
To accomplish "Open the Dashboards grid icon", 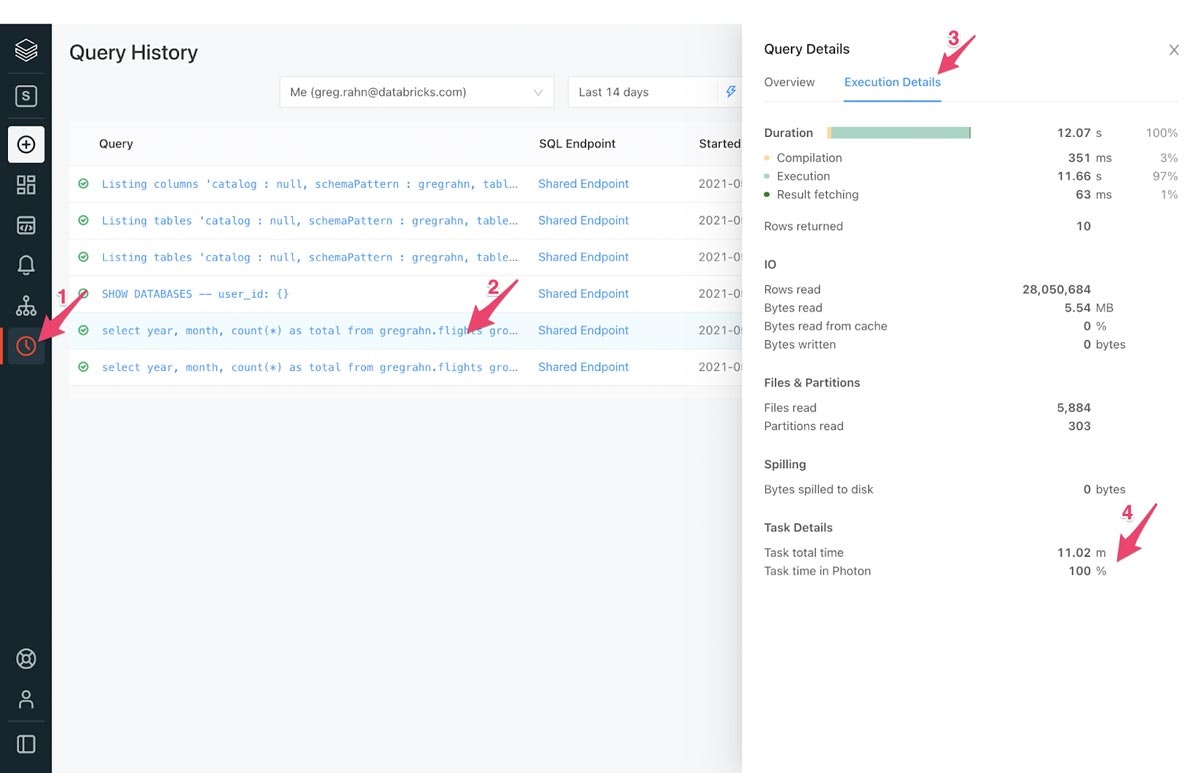I will click(x=26, y=185).
